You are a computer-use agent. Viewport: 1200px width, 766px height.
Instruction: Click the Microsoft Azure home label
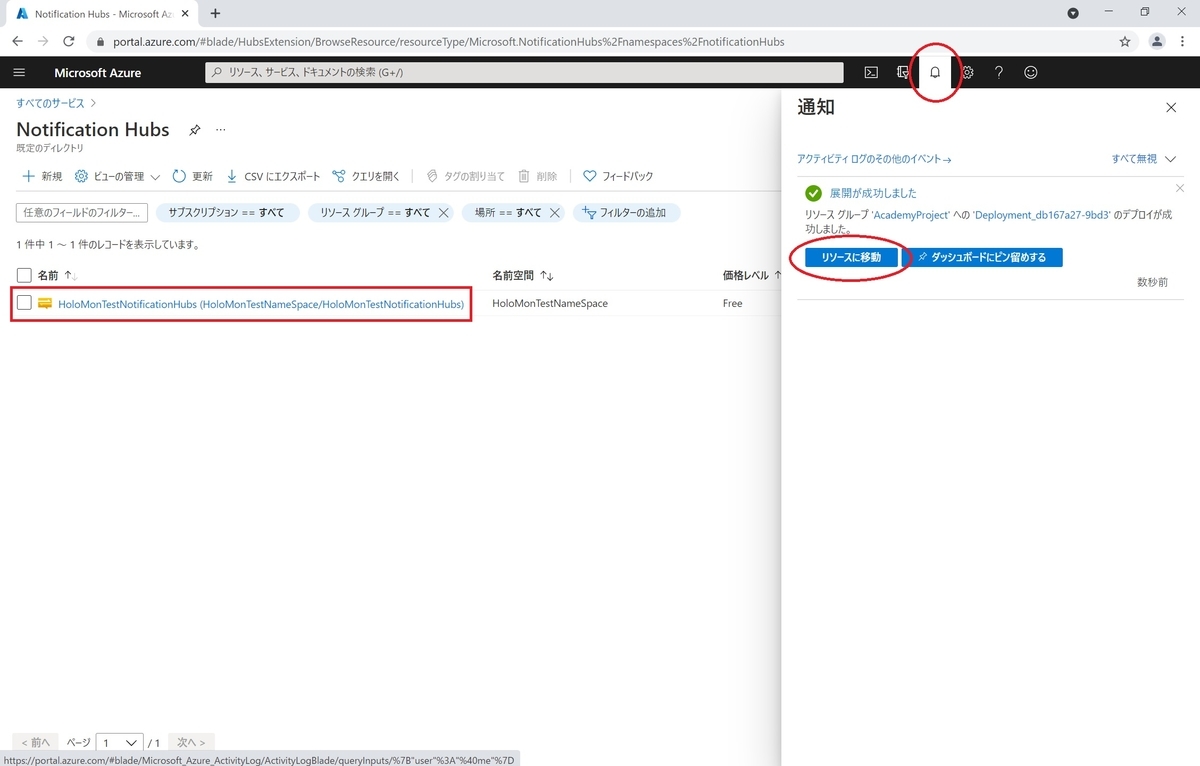pyautogui.click(x=97, y=73)
